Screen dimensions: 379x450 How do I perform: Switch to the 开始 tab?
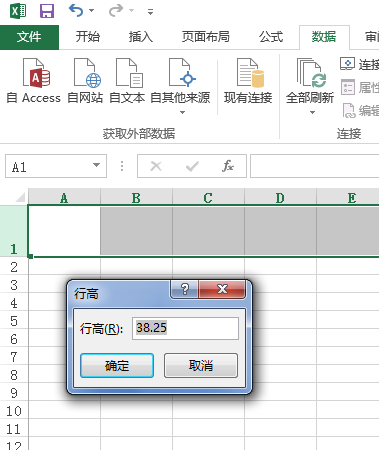click(87, 37)
